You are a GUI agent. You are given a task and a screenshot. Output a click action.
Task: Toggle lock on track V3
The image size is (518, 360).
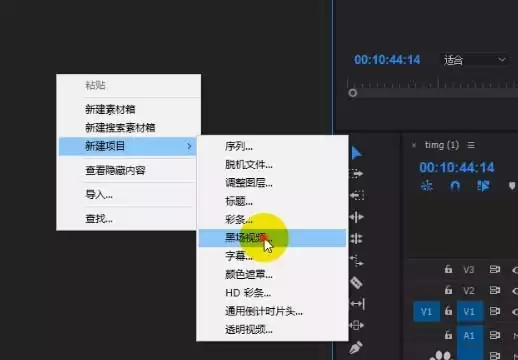449,269
